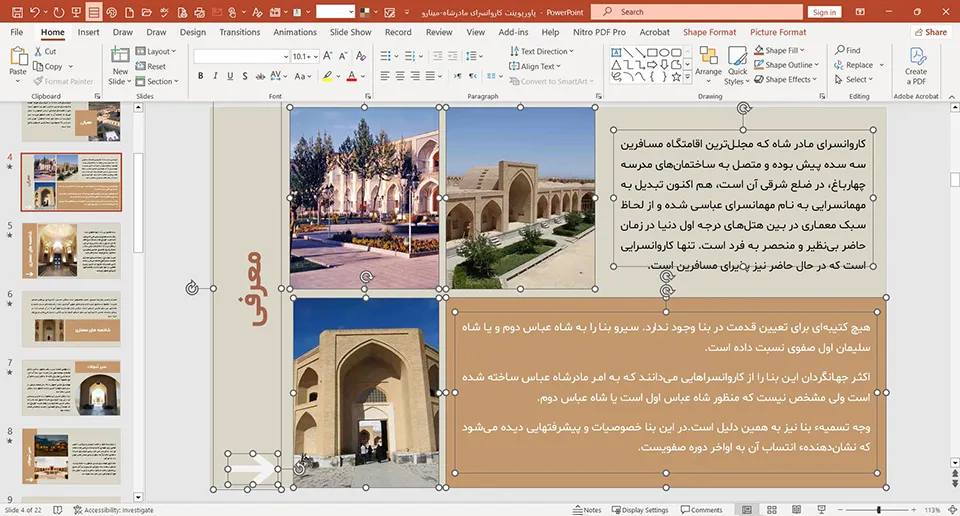The width and height of the screenshot is (960, 516).
Task: Expand the shapes gallery More button
Action: 688,77
